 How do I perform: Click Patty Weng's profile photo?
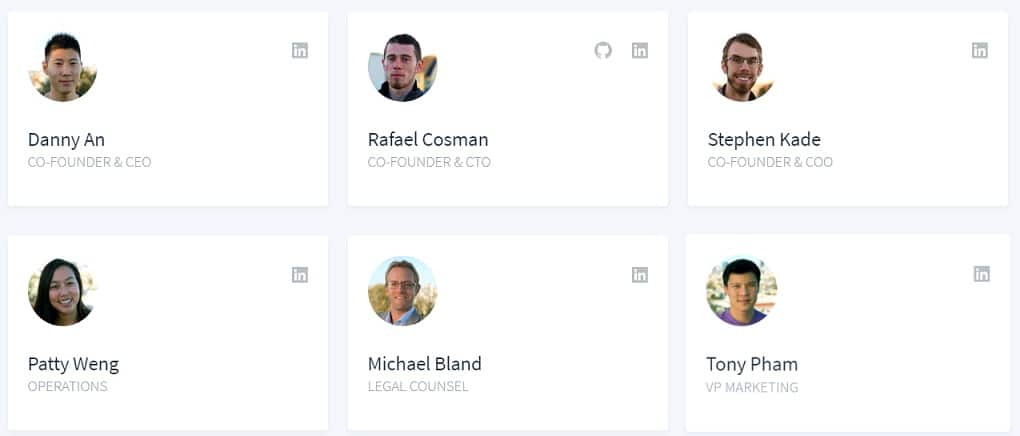coord(63,292)
